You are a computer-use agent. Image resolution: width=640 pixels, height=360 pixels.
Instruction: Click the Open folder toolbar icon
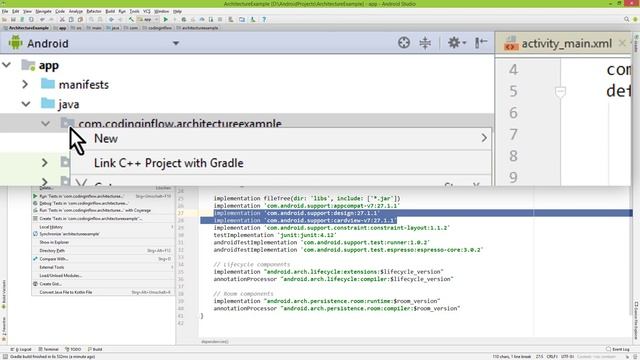click(4, 19)
